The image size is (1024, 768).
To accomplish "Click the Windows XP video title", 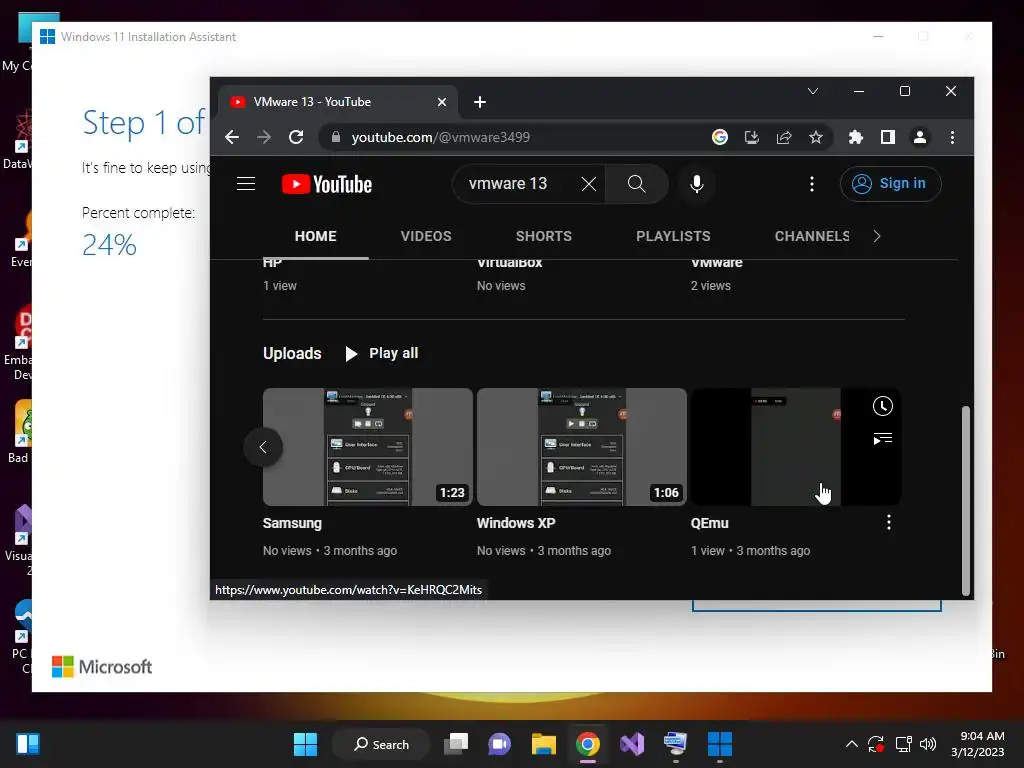I will pos(516,523).
